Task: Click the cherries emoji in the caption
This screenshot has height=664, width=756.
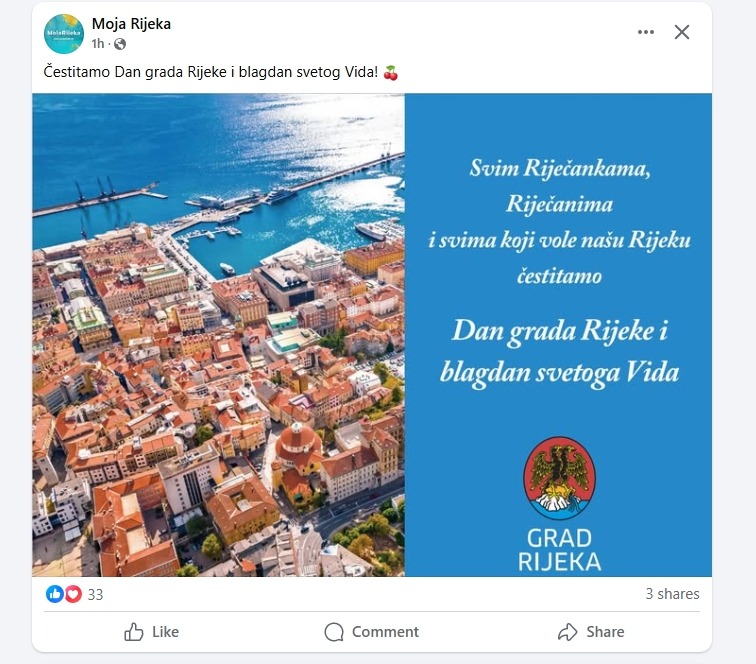Action: point(391,72)
